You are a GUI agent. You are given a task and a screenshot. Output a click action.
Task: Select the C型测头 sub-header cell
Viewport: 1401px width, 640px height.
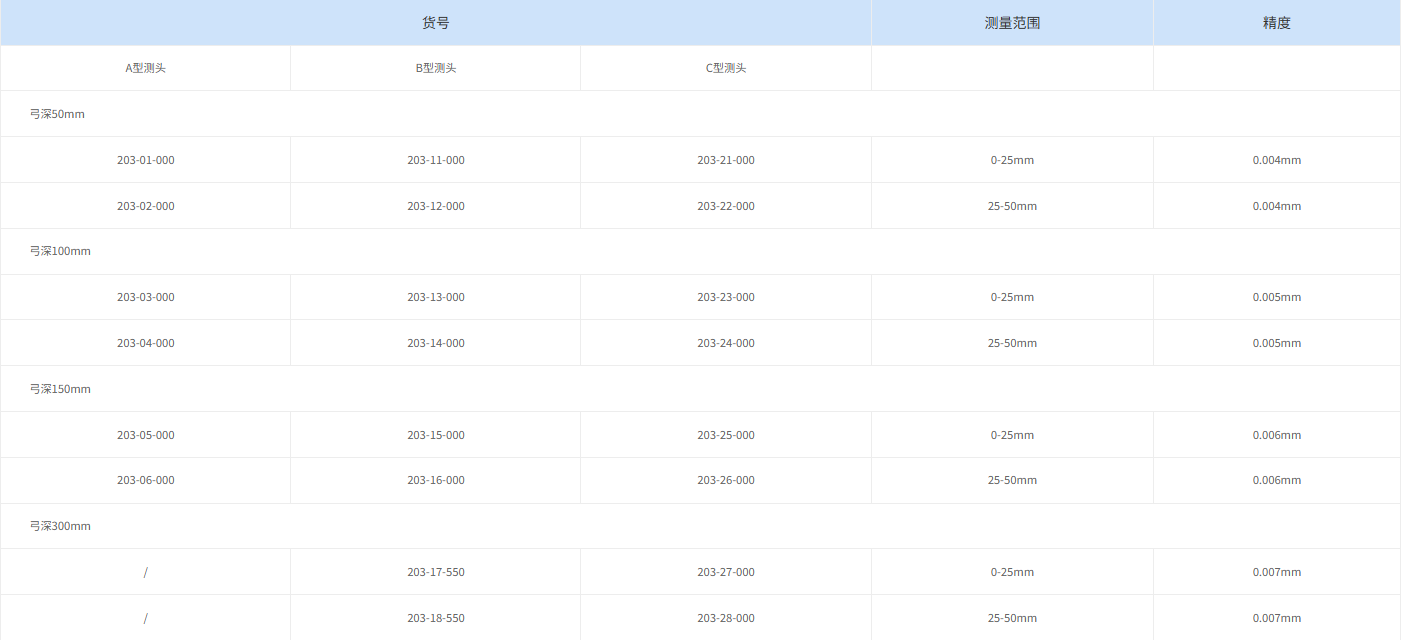726,69
